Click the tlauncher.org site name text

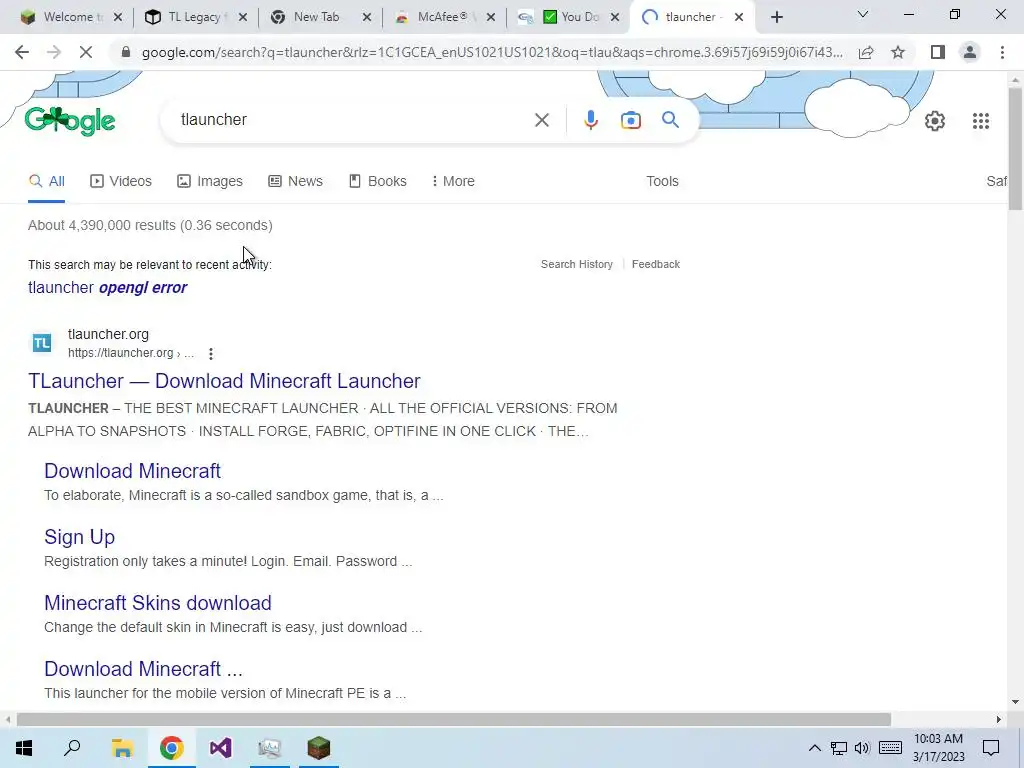pyautogui.click(x=108, y=334)
